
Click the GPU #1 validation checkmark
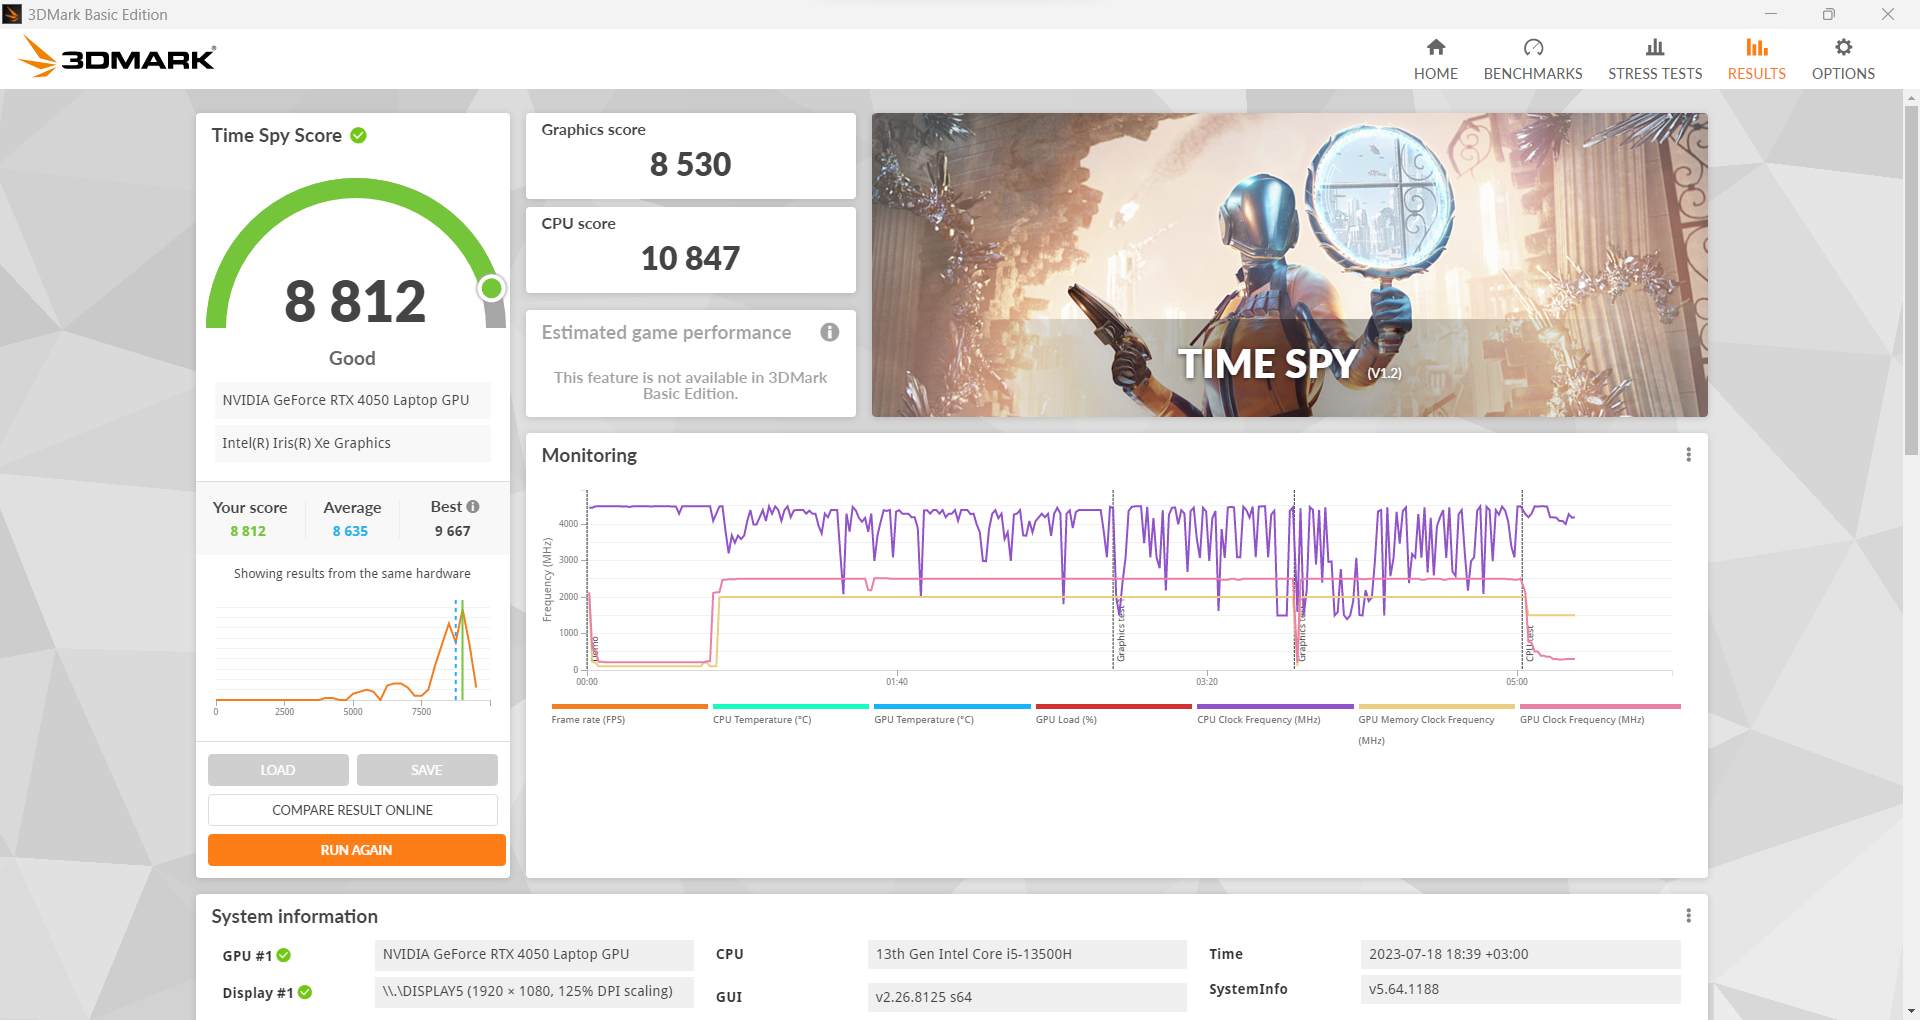point(284,956)
